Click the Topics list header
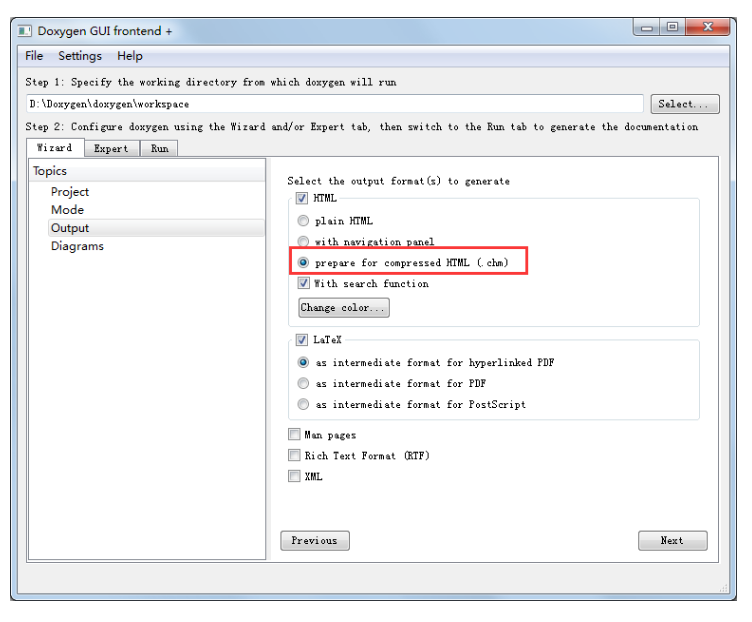This screenshot has width=752, height=622. [147, 171]
